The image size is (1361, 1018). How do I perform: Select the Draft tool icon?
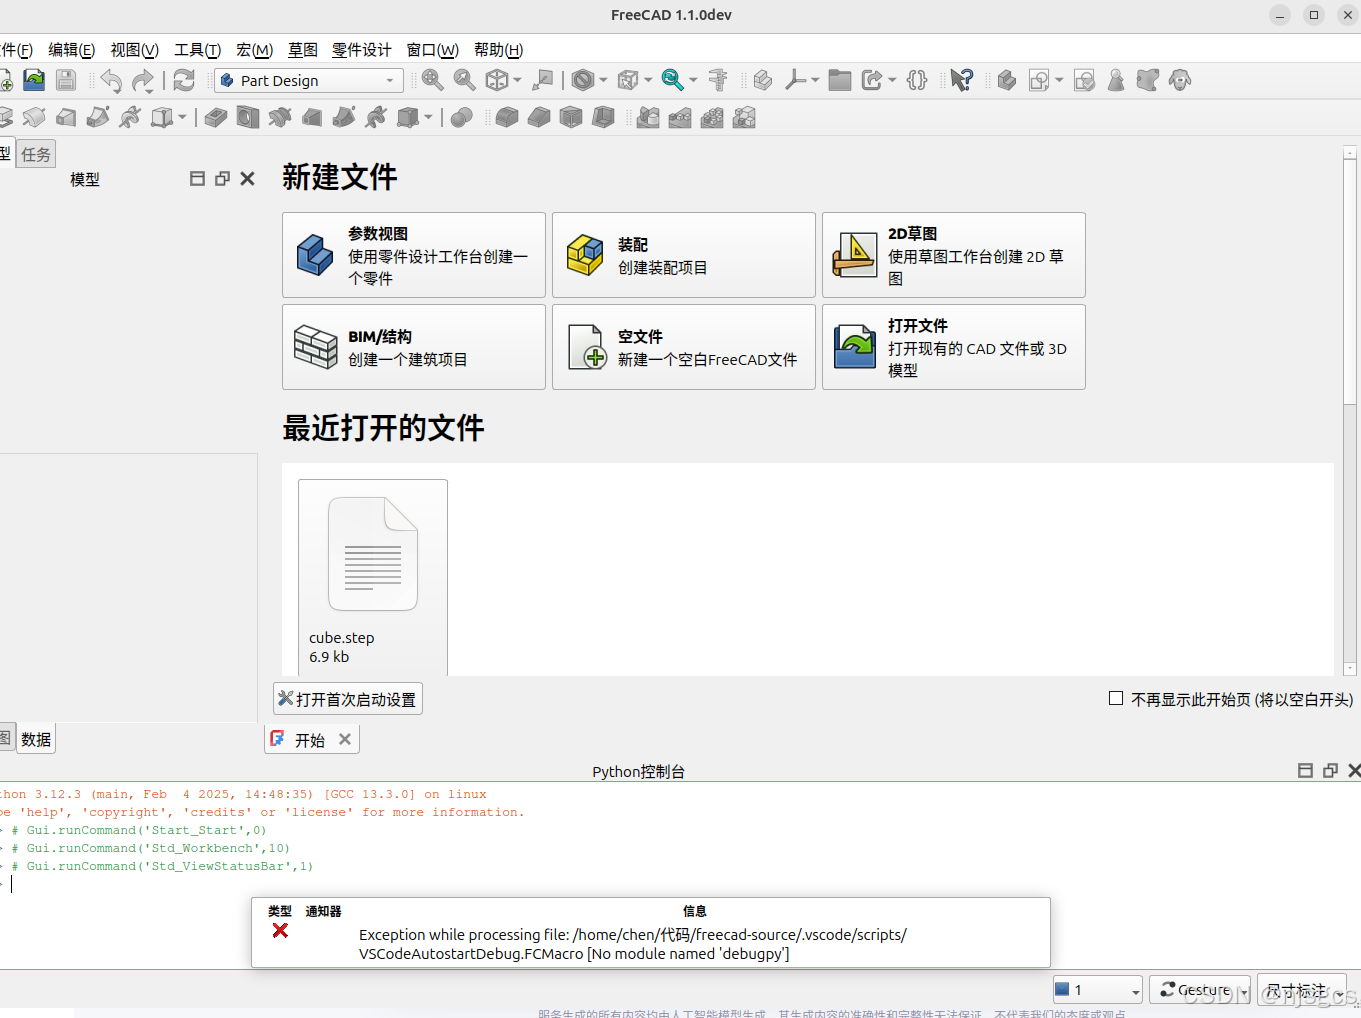coord(571,118)
